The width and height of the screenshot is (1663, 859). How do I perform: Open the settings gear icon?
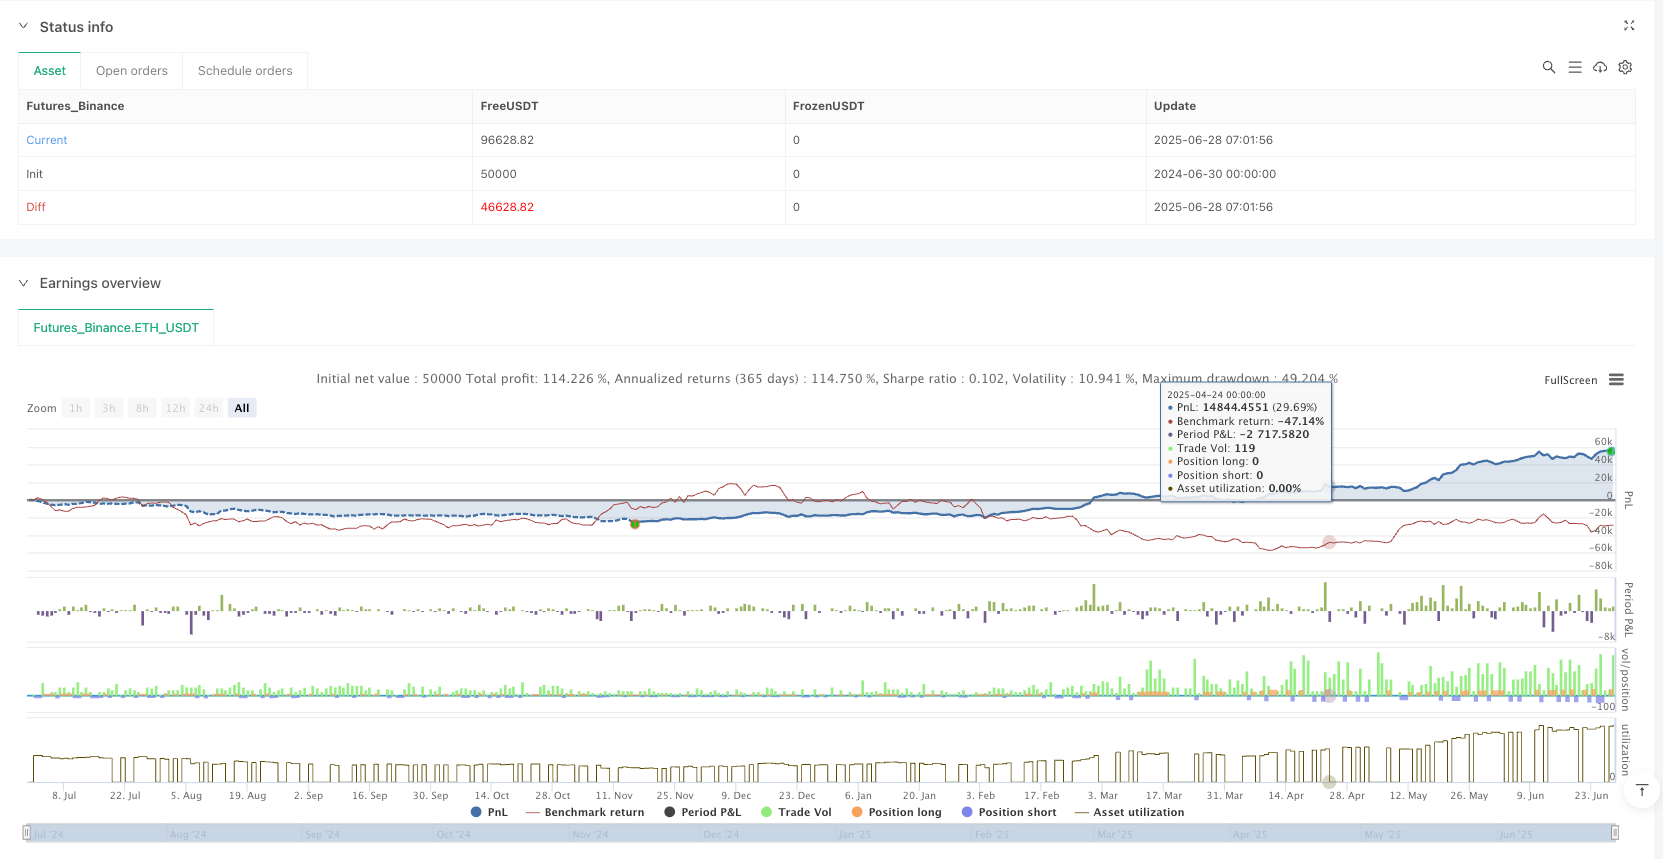(x=1625, y=67)
